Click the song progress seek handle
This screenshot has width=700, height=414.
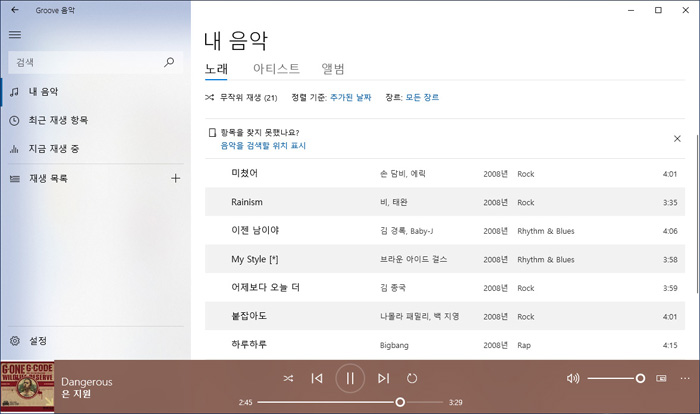(400, 402)
